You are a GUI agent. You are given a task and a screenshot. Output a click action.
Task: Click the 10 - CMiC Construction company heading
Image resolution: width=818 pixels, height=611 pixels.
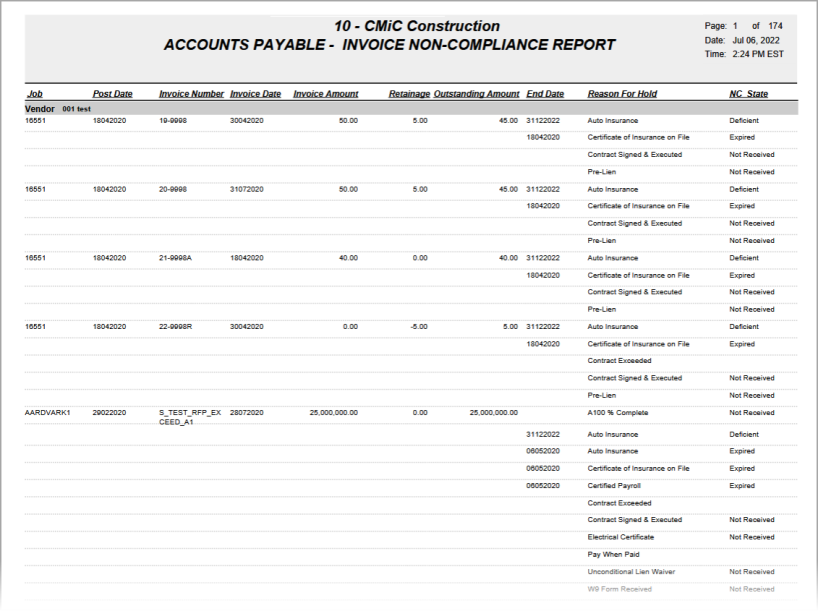[x=417, y=26]
